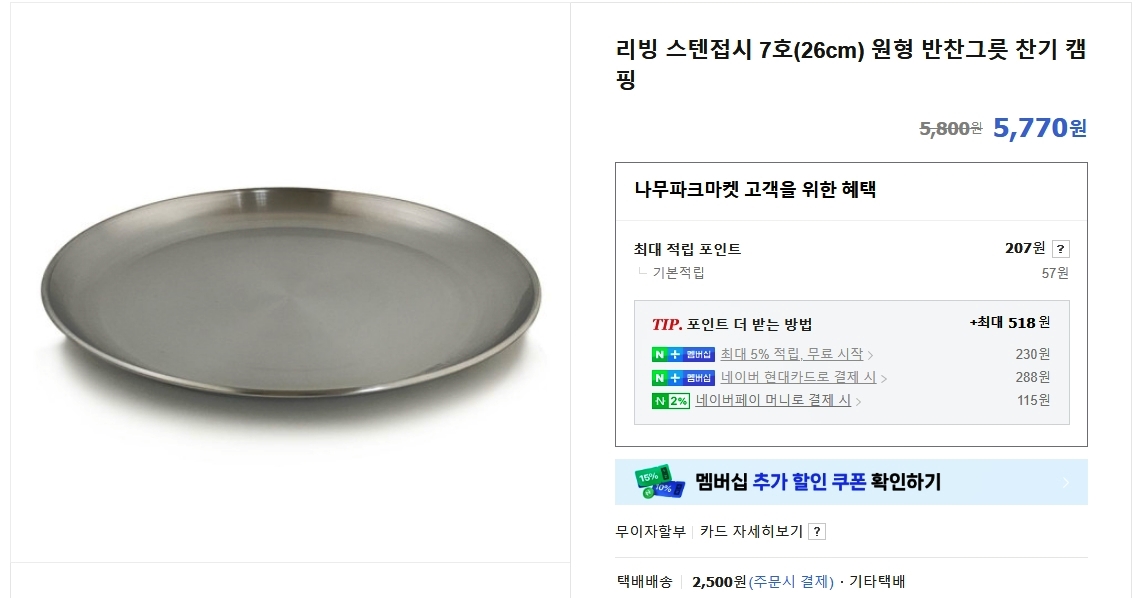Click the membership badge beside 네이버 현대카드
Screen dimensions: 1137x598
coord(683,377)
